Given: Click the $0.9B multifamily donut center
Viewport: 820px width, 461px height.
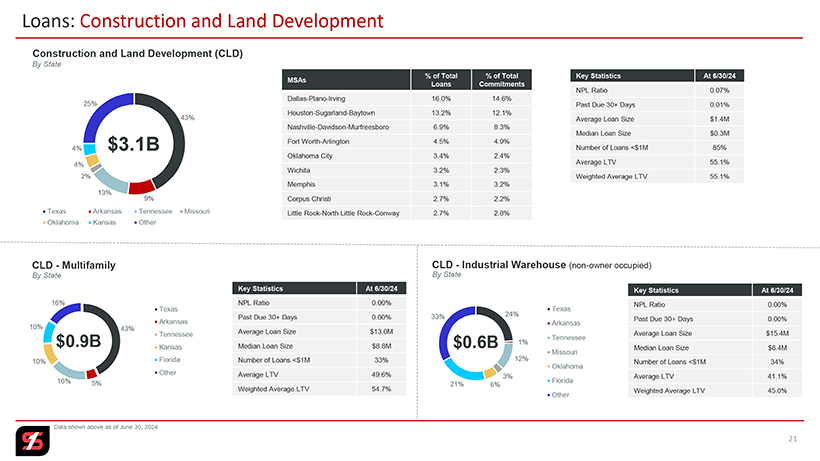Looking at the screenshot, I should pyautogui.click(x=78, y=341).
